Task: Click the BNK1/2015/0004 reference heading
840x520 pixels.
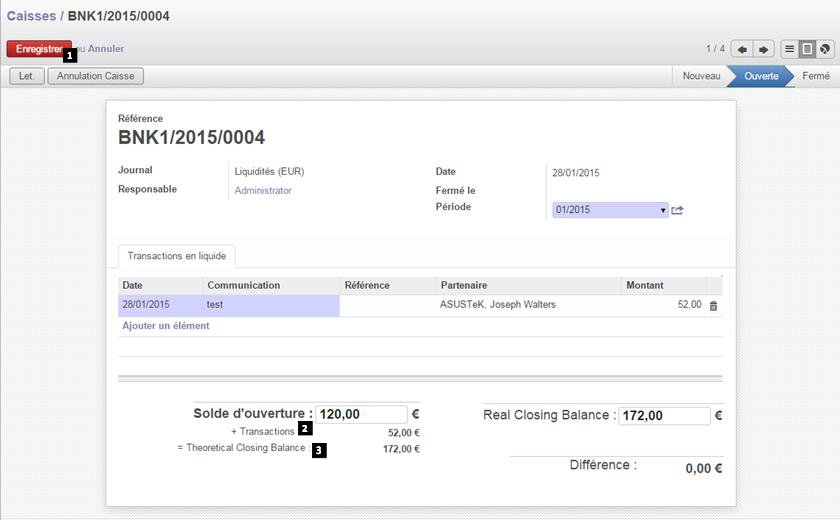Action: point(191,138)
